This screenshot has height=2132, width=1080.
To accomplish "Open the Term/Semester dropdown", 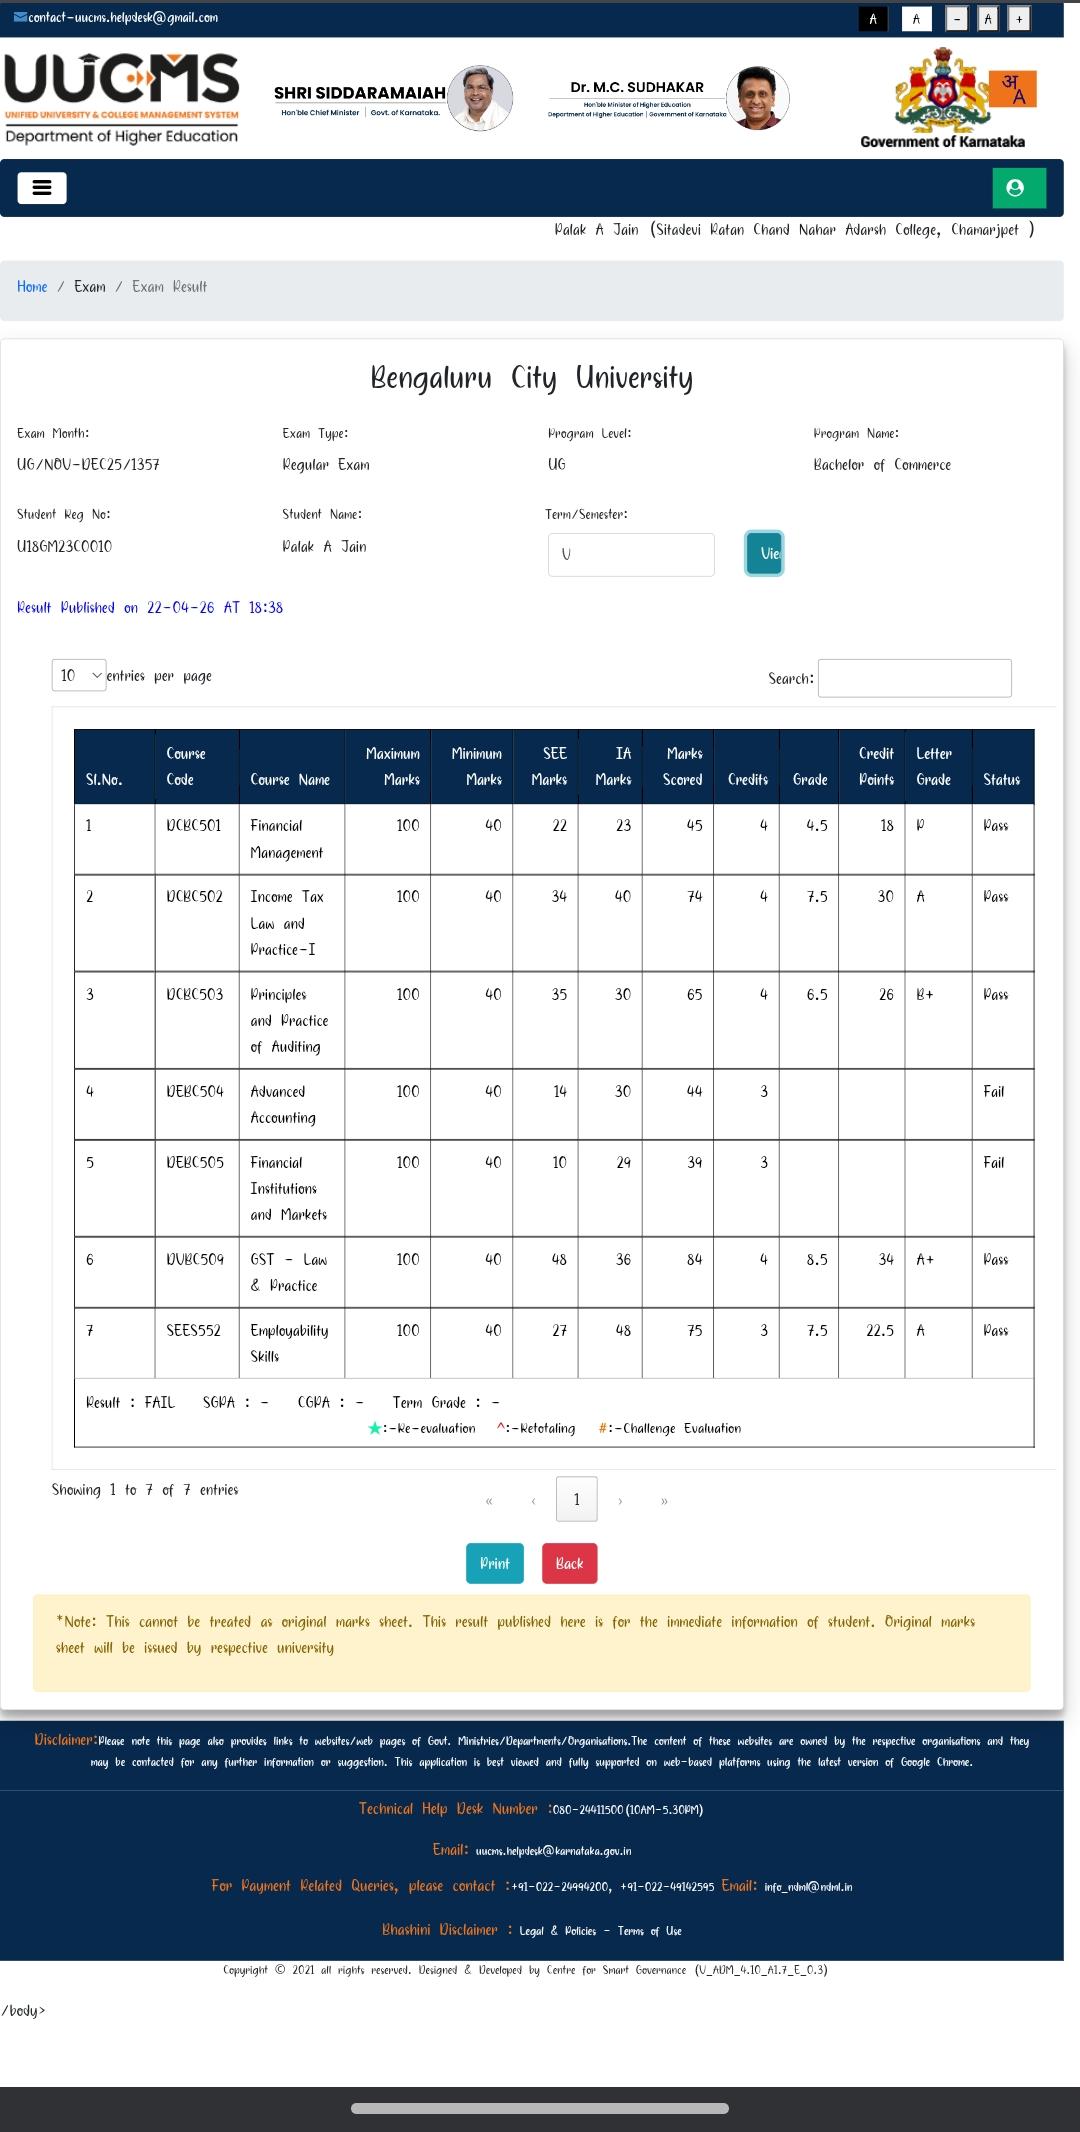I will [631, 554].
